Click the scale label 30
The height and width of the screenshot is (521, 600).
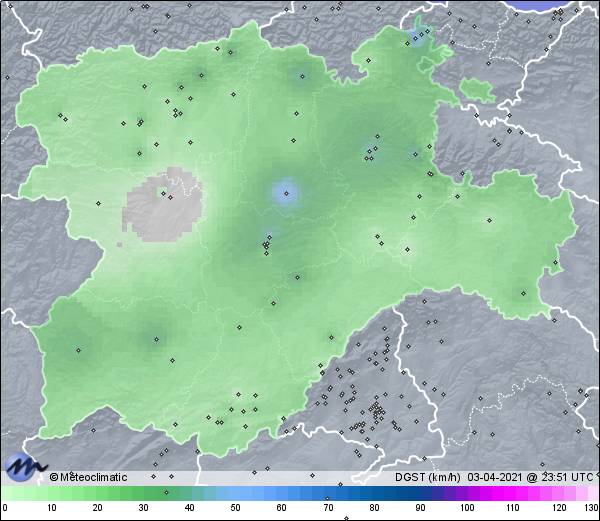coord(143,508)
